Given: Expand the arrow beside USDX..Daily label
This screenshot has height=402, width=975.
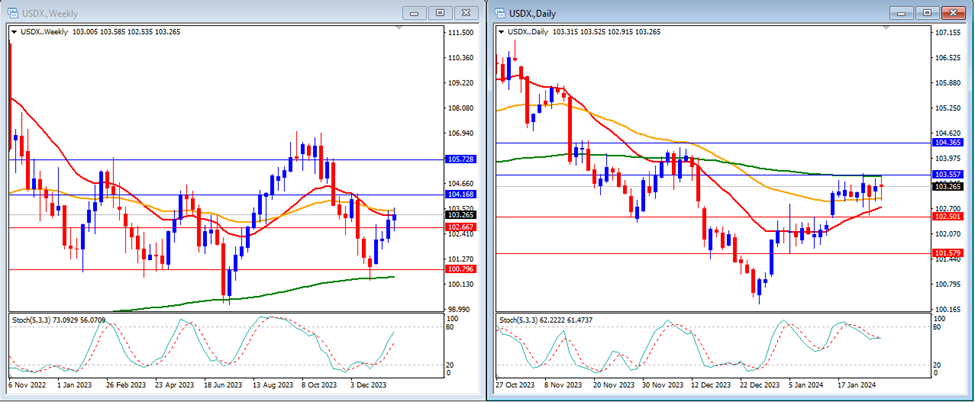Looking at the screenshot, I should pos(501,32).
